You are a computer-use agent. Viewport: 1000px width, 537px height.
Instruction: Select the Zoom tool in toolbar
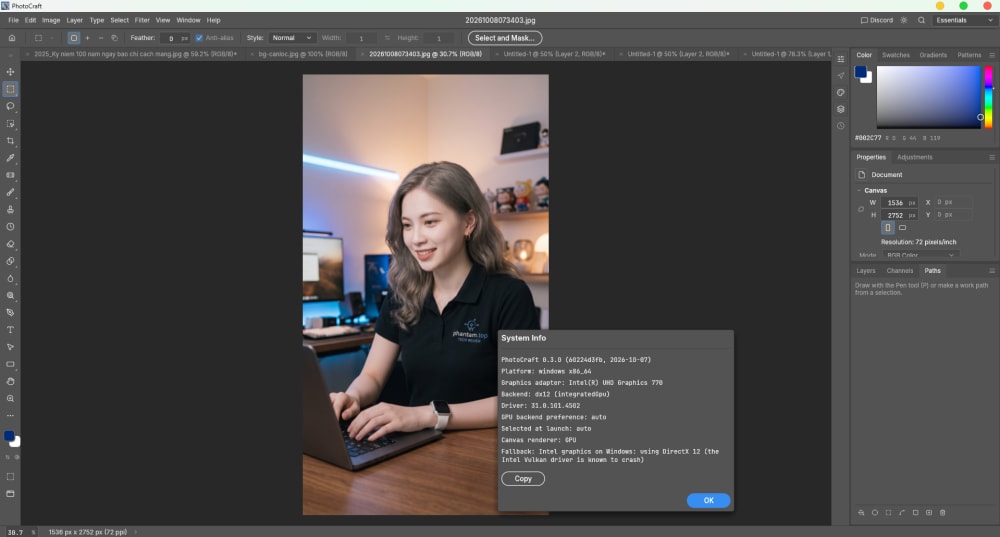10,399
